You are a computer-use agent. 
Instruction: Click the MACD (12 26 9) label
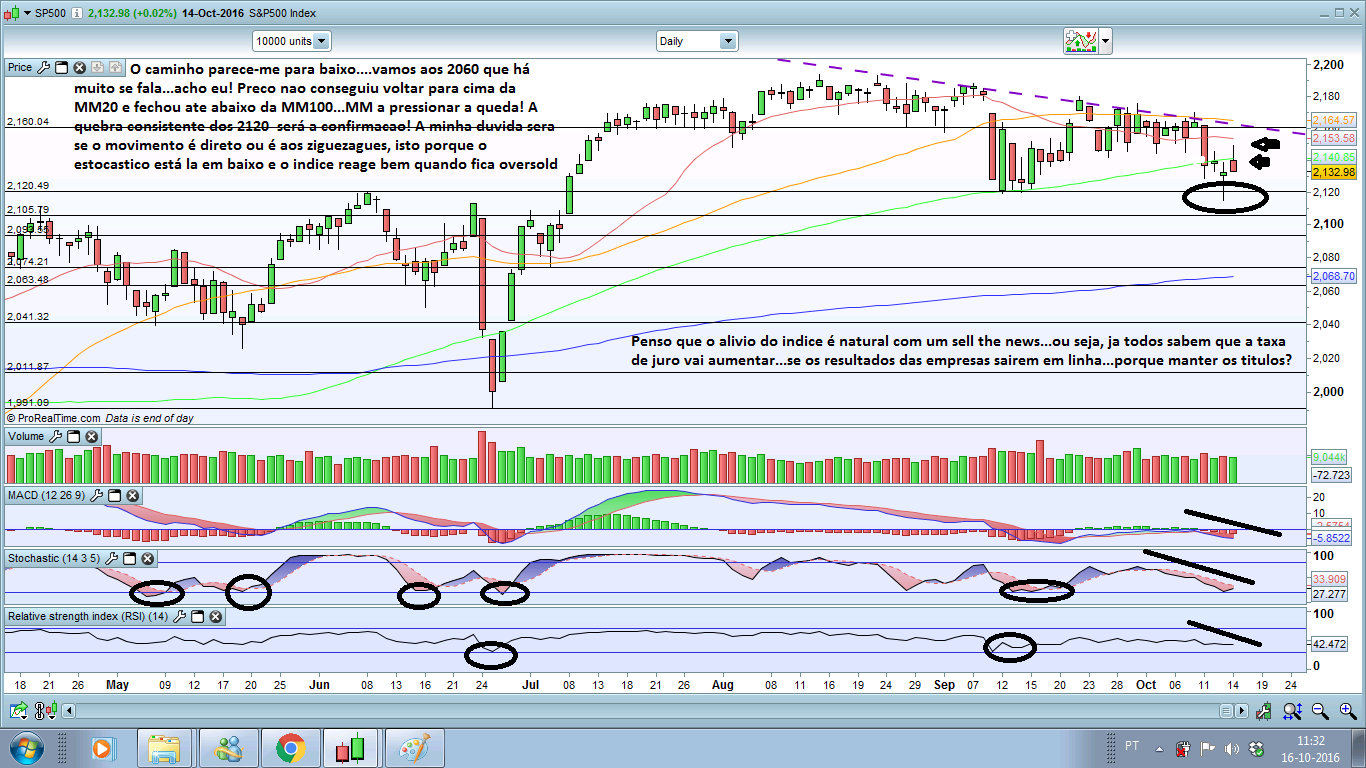click(47, 496)
